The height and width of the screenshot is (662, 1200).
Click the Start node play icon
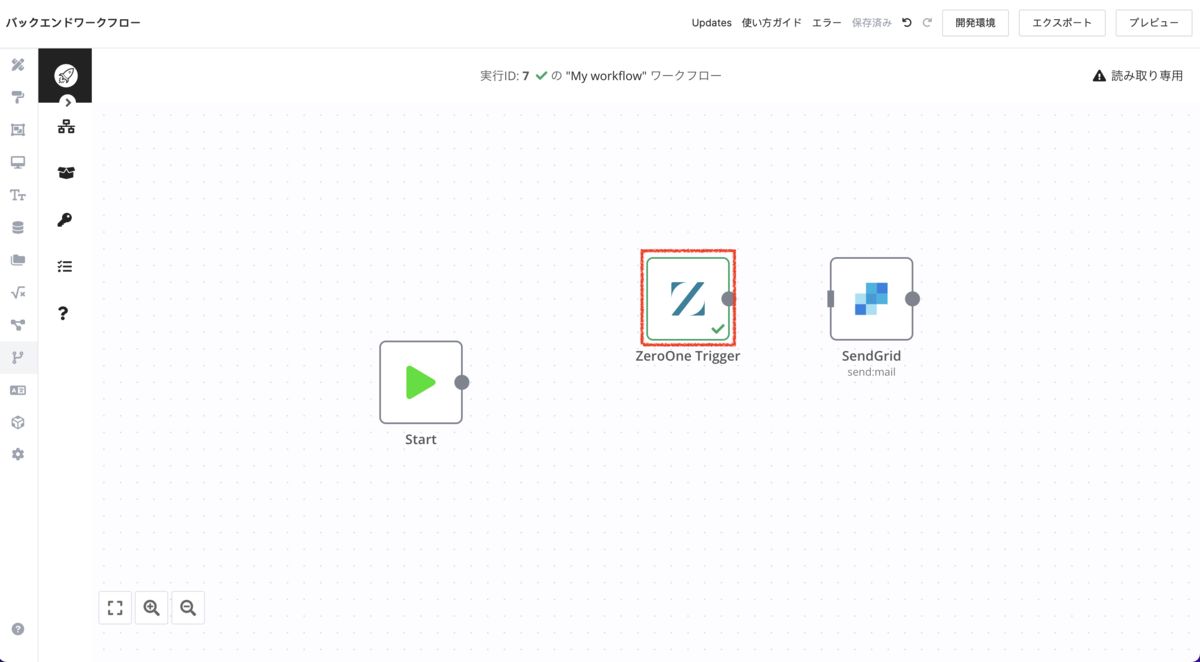point(421,382)
